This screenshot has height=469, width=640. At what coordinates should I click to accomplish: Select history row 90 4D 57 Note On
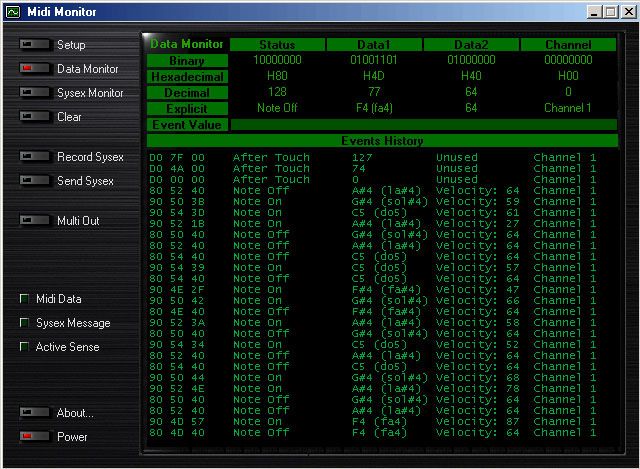pos(373,422)
